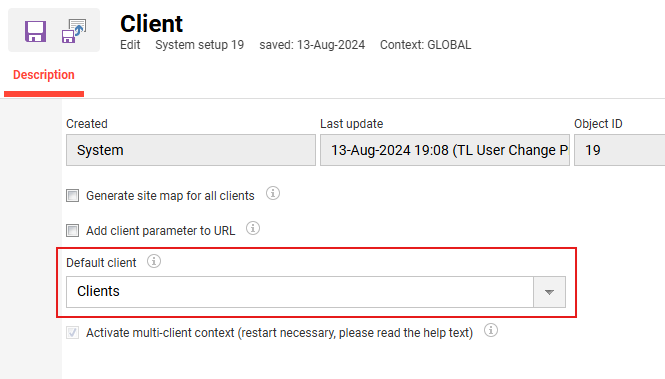This screenshot has width=665, height=379.
Task: Click the 'Created' field label
Action: [87, 124]
